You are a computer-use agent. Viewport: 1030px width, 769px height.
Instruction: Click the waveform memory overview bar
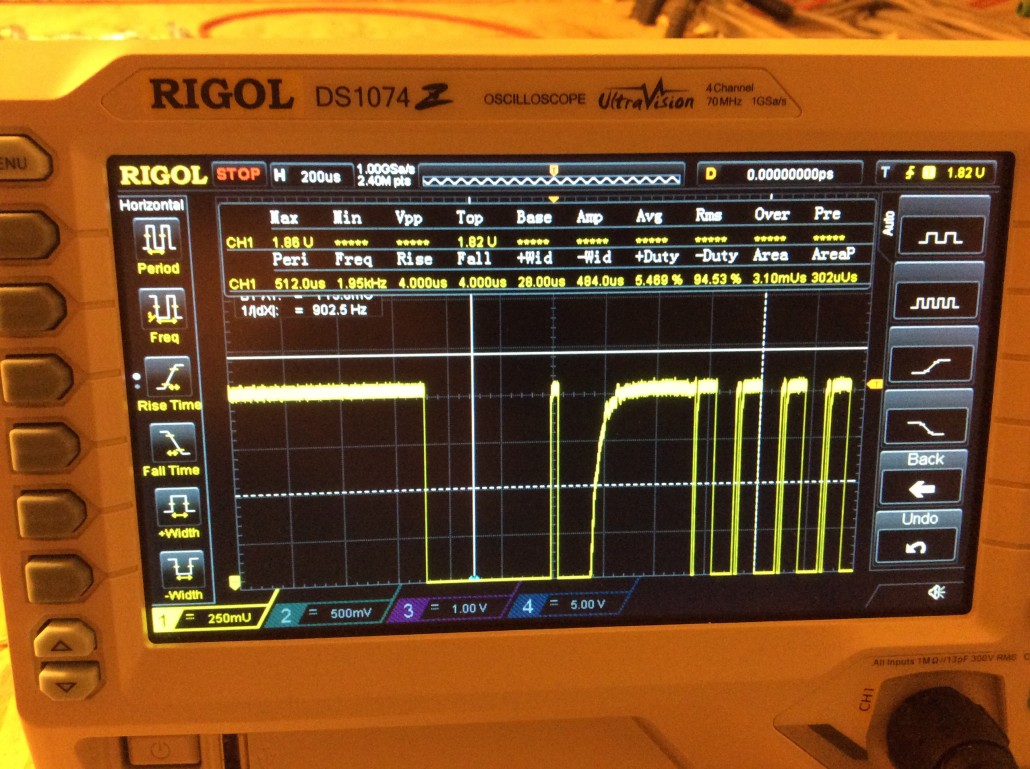(x=550, y=177)
